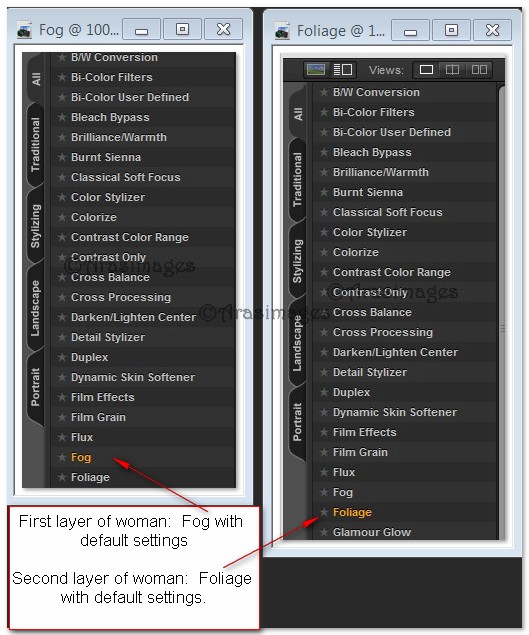Image resolution: width=529 pixels, height=635 pixels.
Task: Mark Bleach Bypass as favorite in Fog window
Action: tap(62, 117)
